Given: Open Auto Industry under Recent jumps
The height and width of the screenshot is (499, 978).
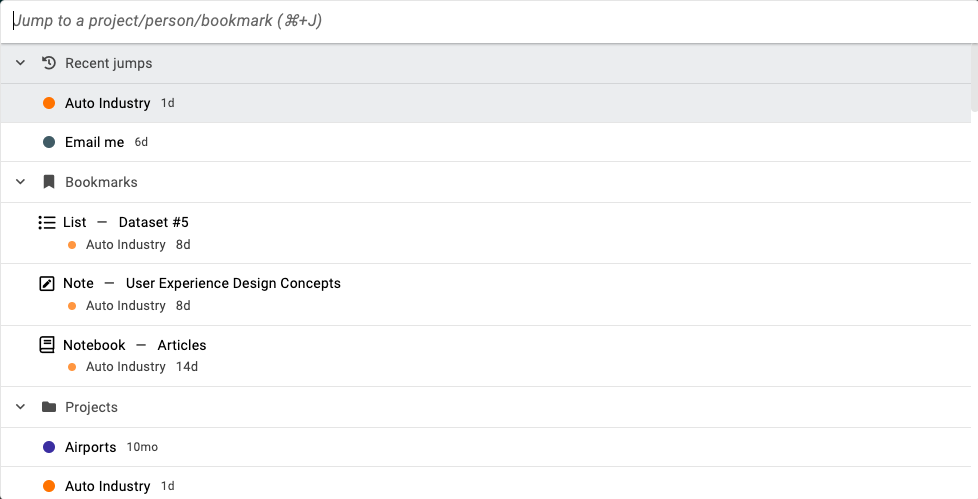Looking at the screenshot, I should 485,103.
